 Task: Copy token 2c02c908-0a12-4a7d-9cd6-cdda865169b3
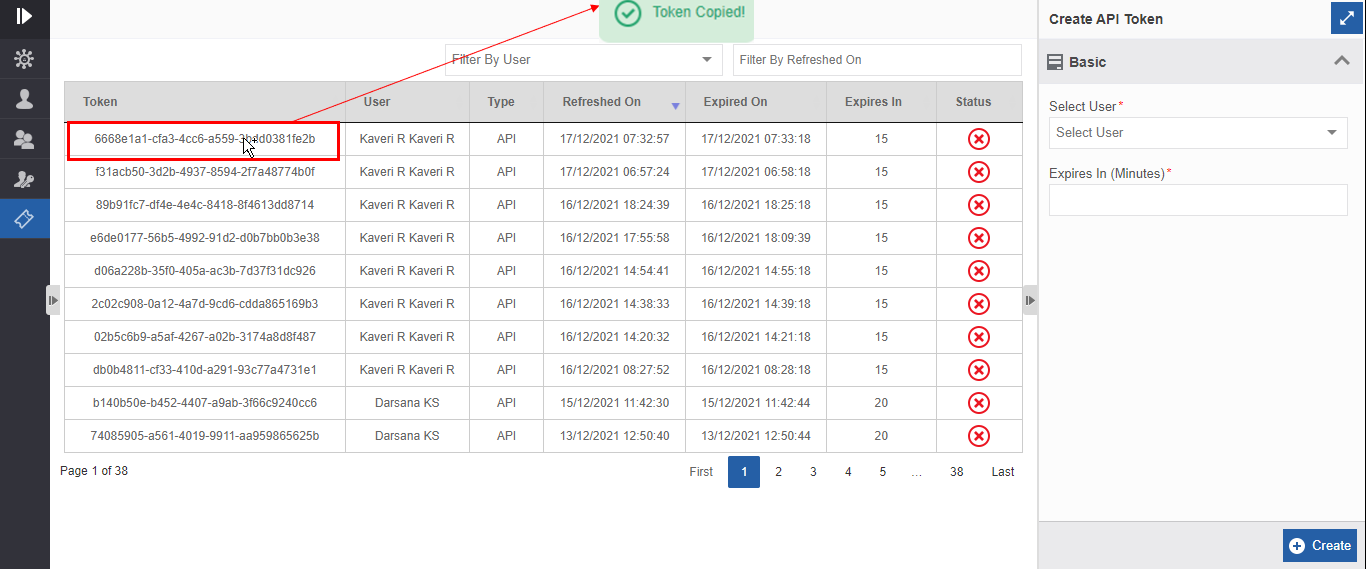coord(205,304)
